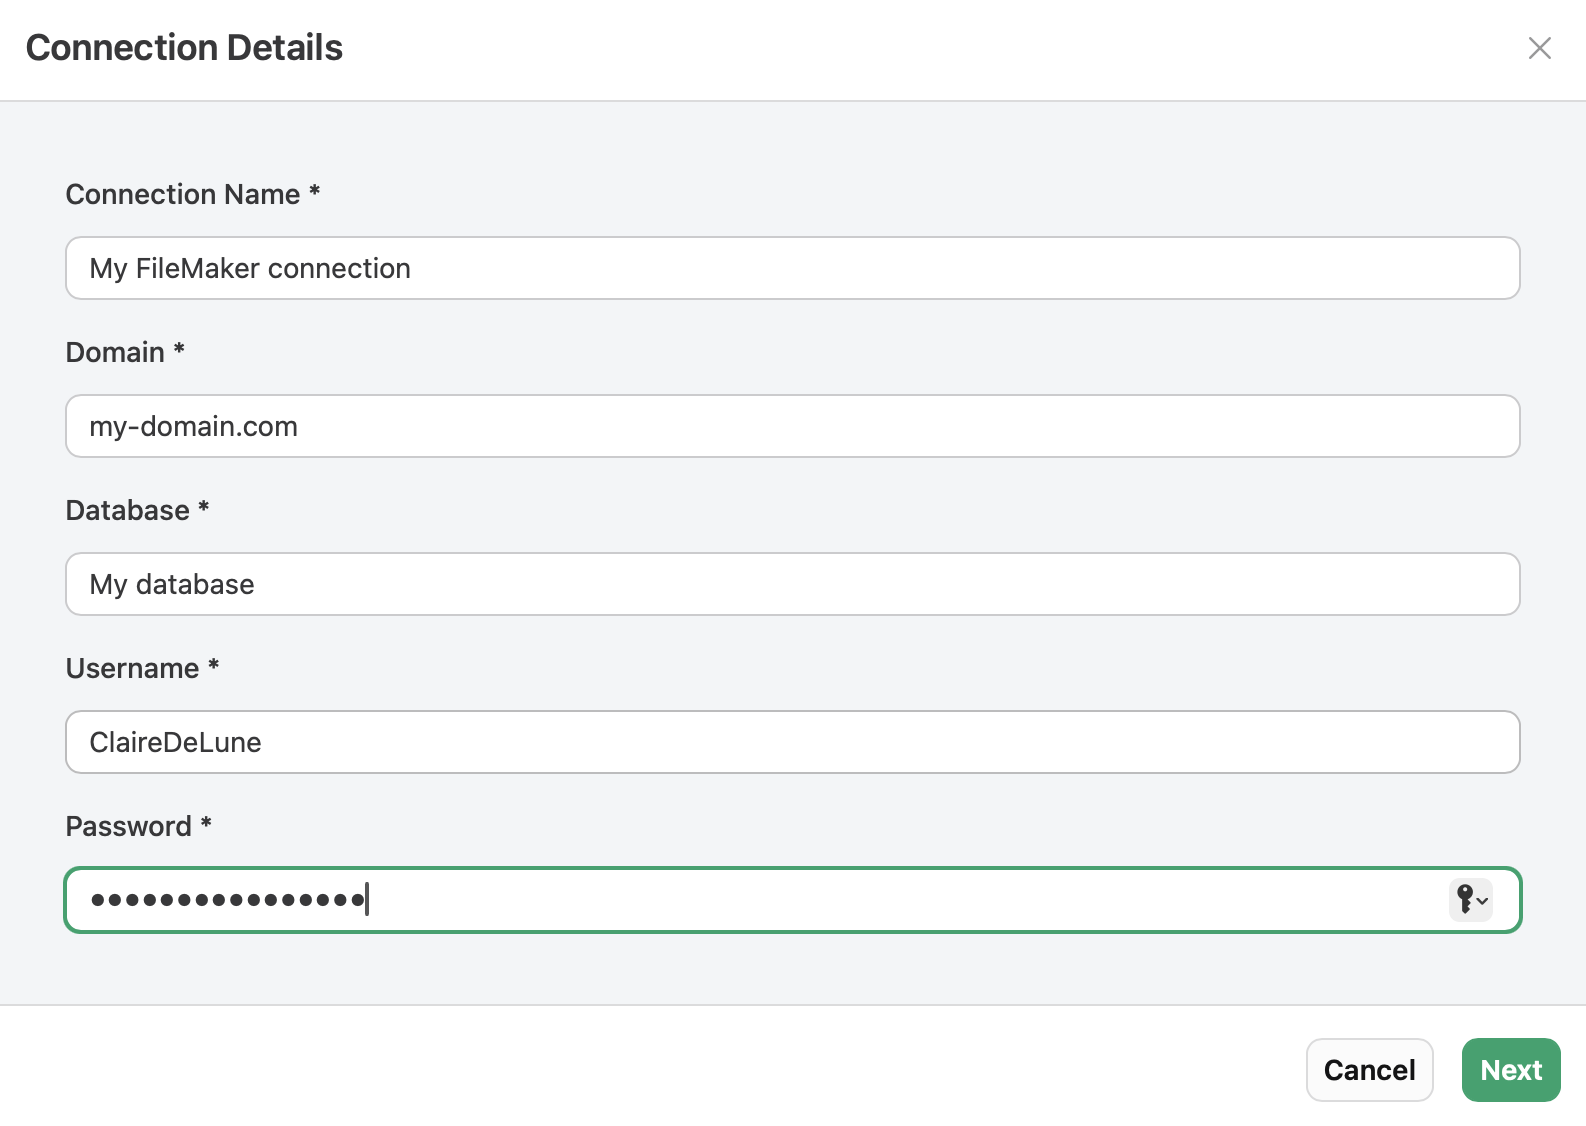Click the Next button

(x=1510, y=1069)
